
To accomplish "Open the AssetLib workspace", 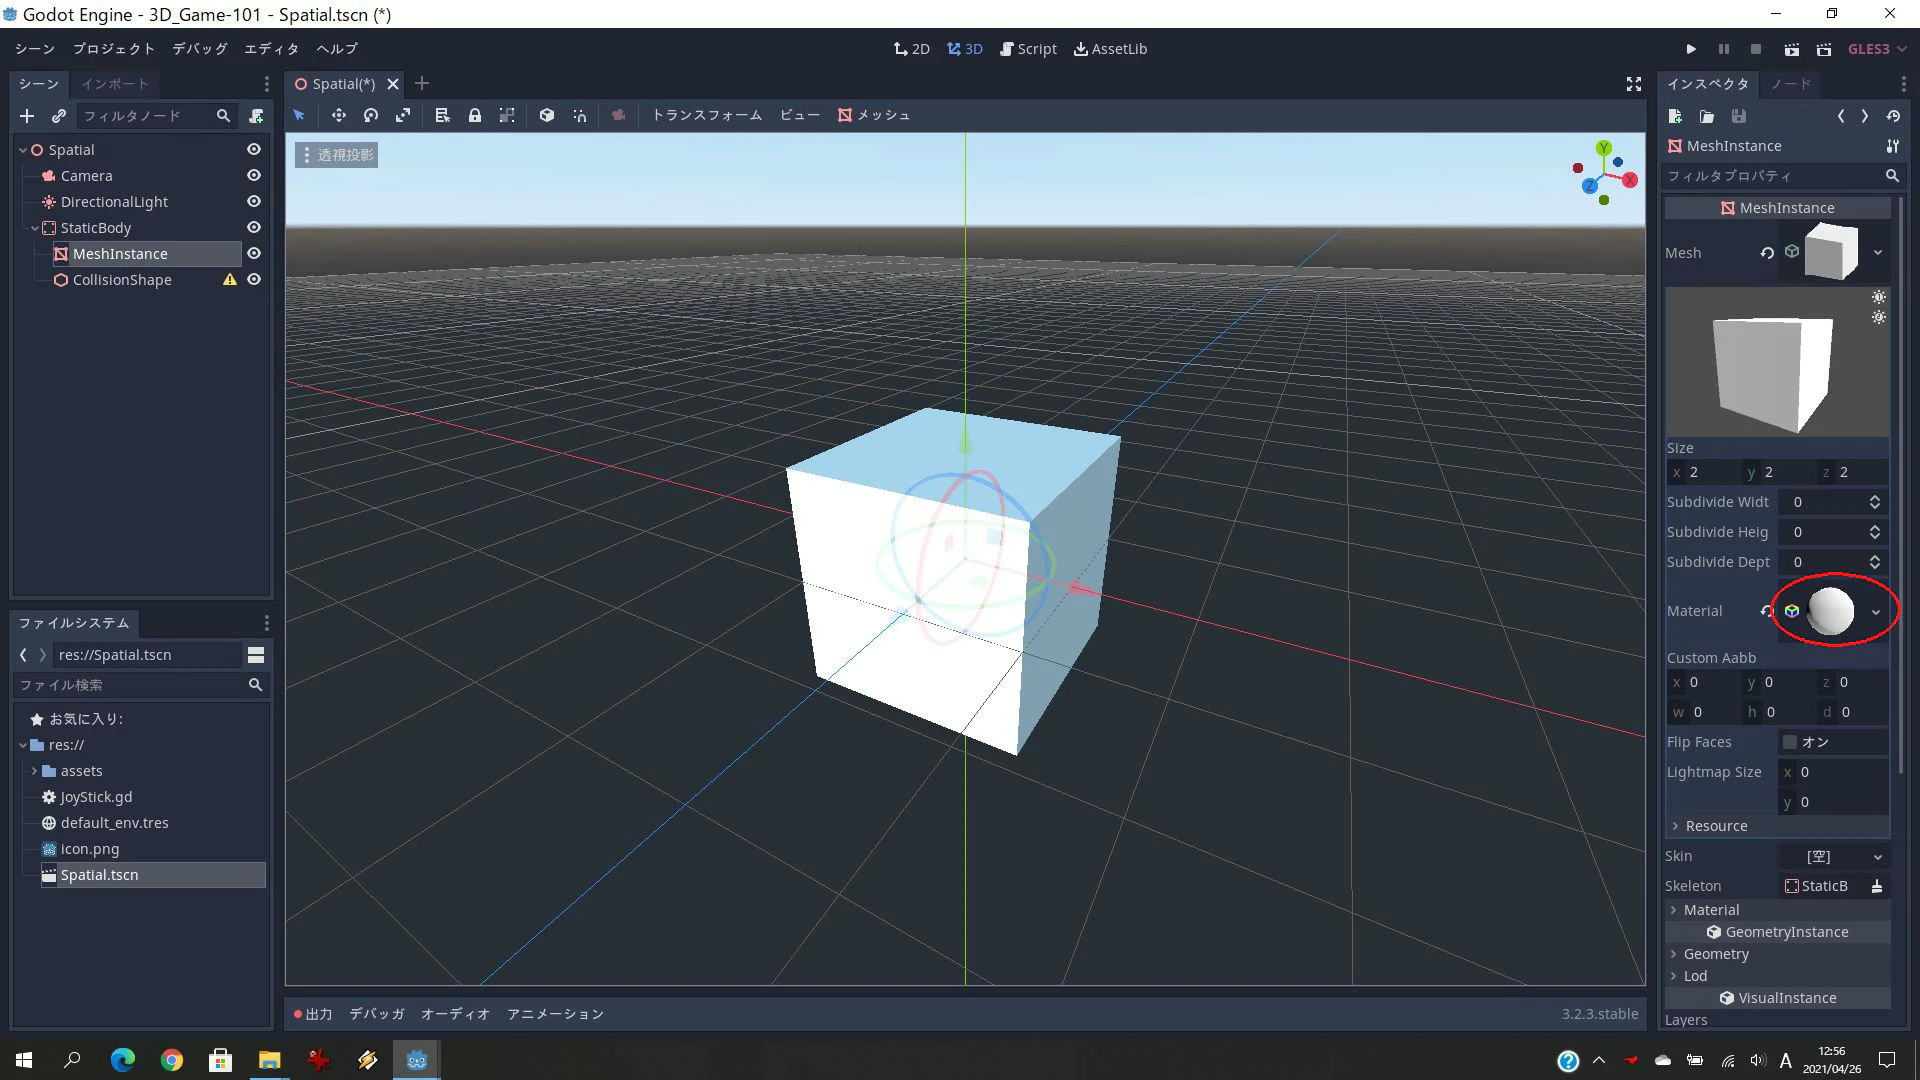I will pos(1110,49).
